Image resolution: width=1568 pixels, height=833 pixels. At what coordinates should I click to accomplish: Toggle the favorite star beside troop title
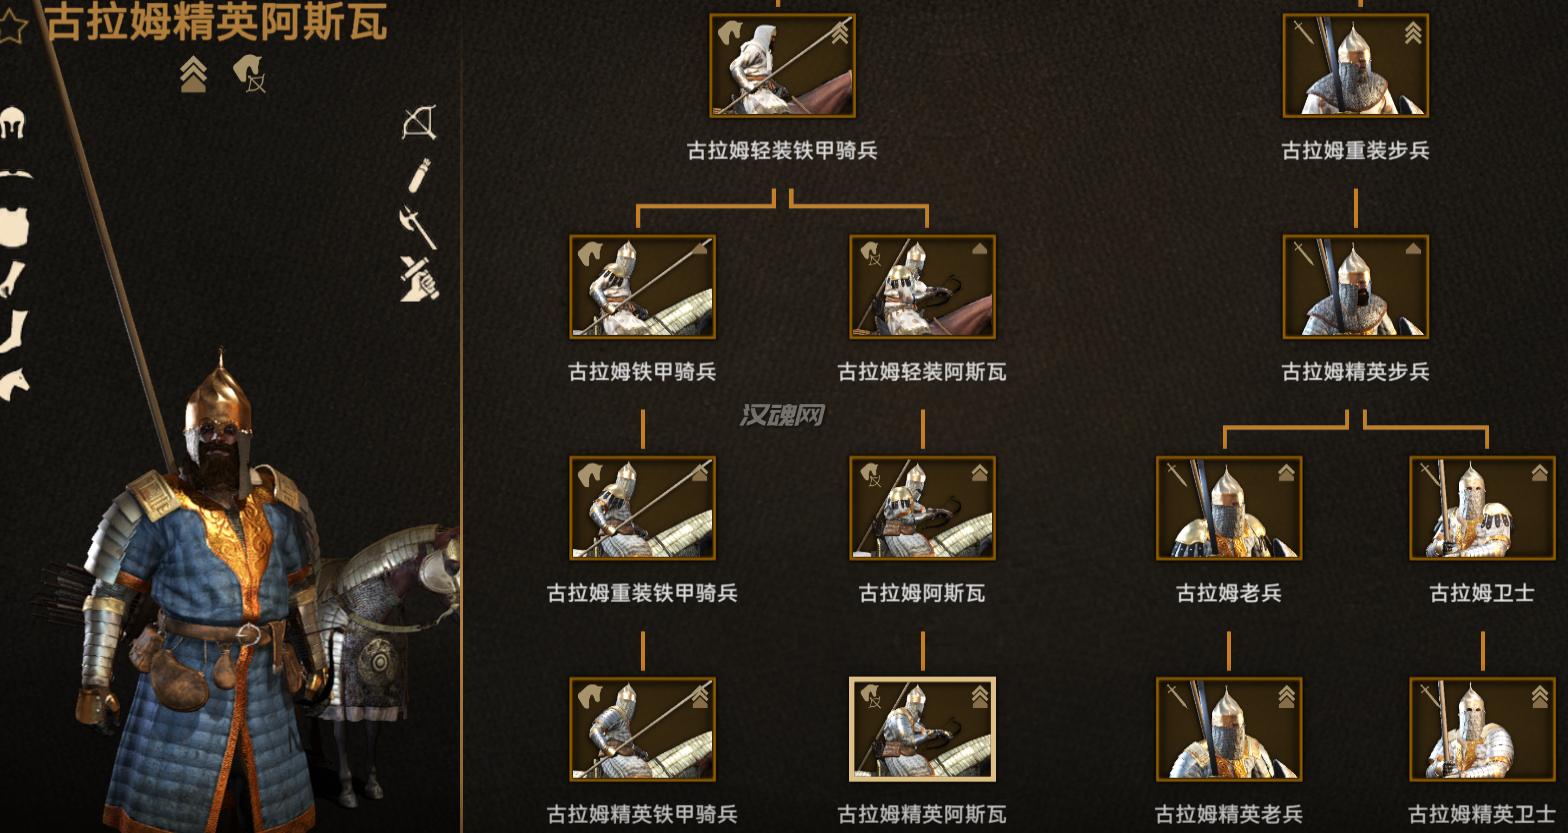(12, 26)
